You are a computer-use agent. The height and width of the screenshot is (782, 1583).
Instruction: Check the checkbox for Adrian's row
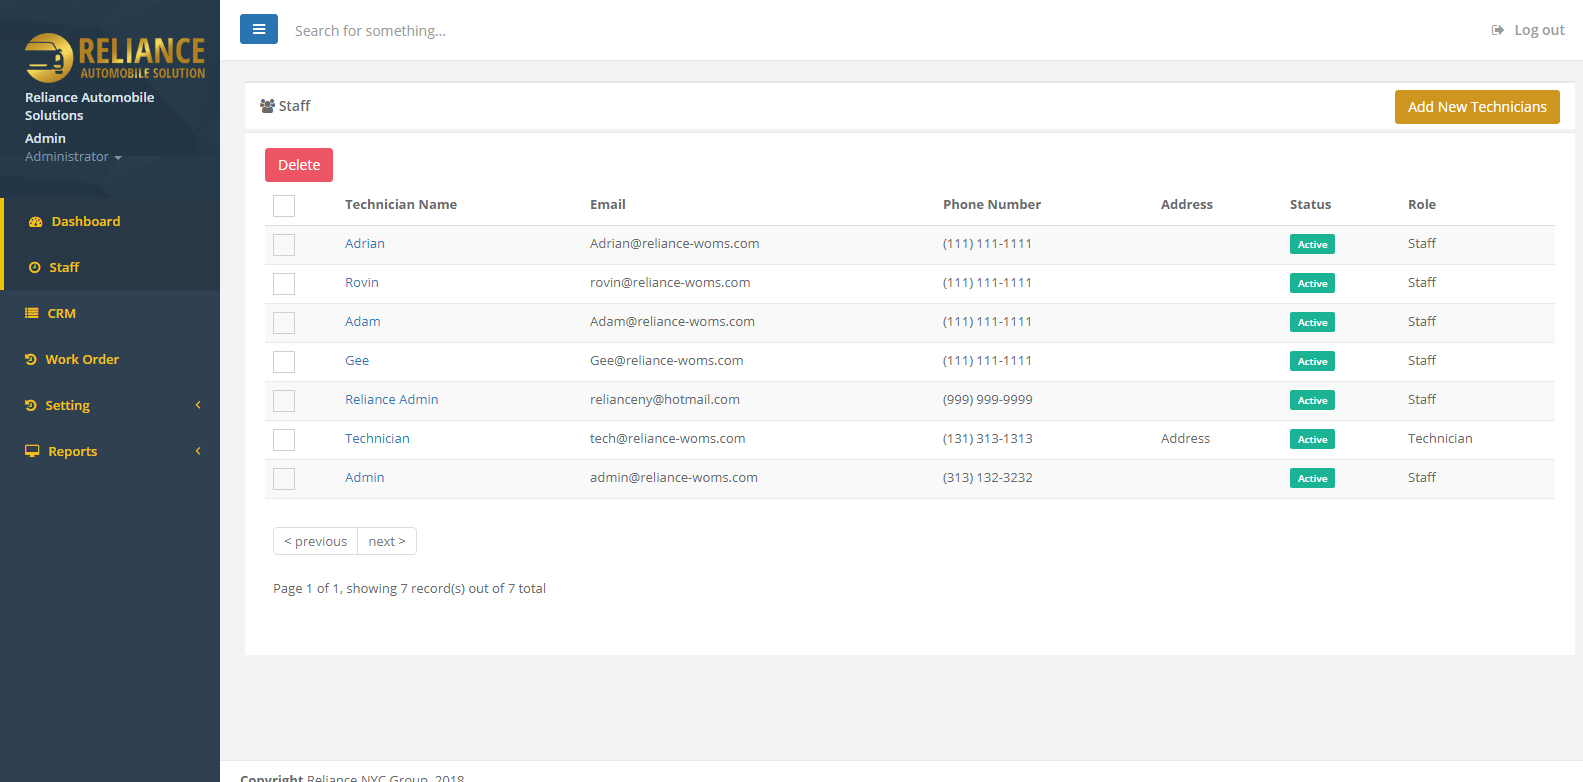(284, 245)
